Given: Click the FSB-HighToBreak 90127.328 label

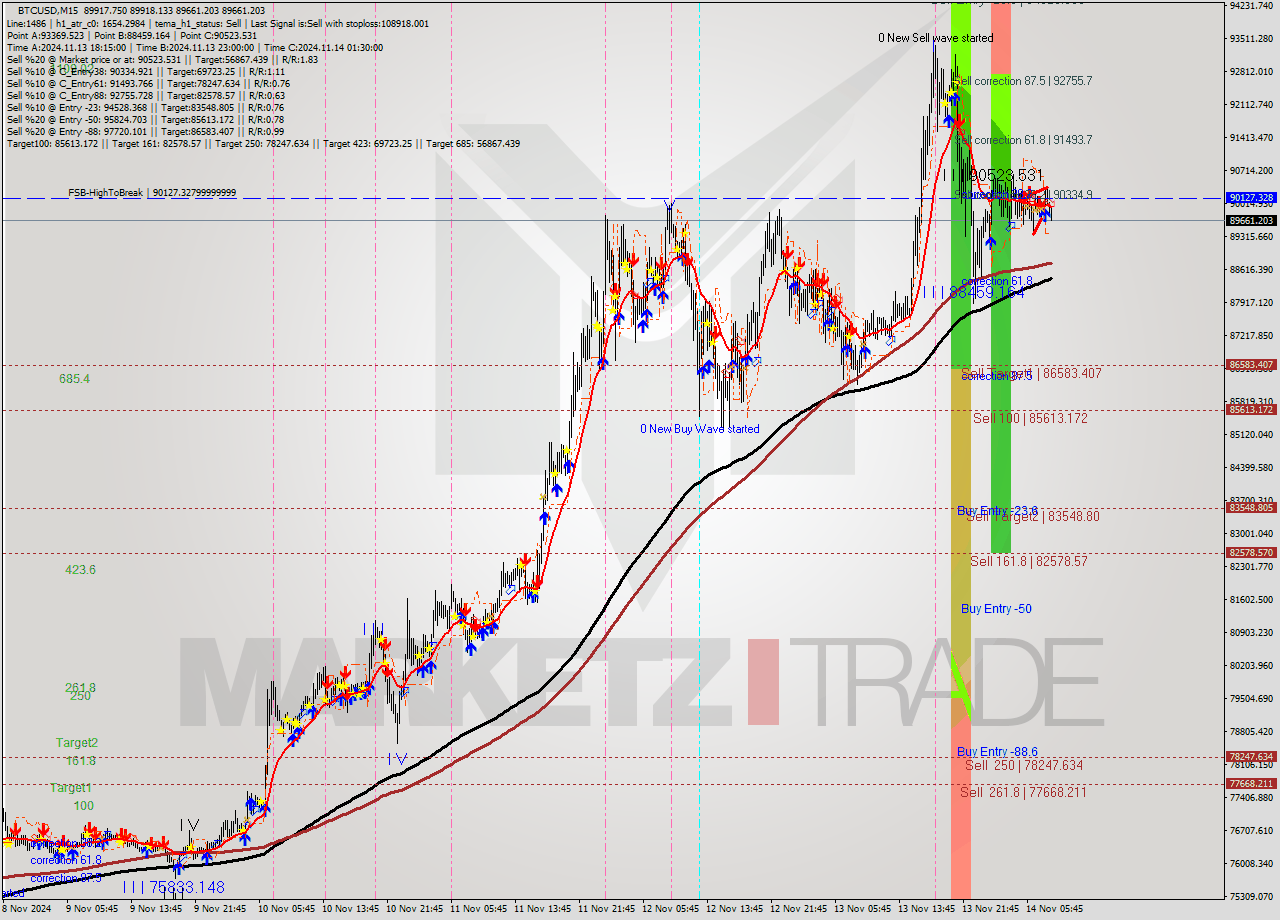Looking at the screenshot, I should 152,192.
